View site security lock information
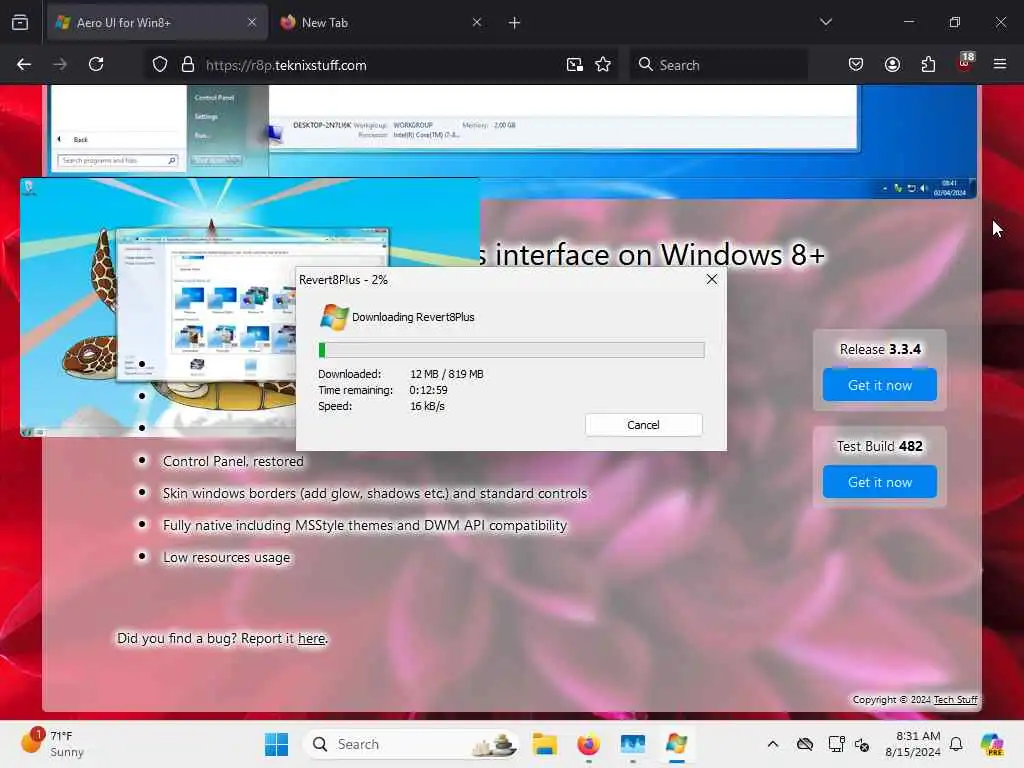The width and height of the screenshot is (1024, 768). [188, 65]
